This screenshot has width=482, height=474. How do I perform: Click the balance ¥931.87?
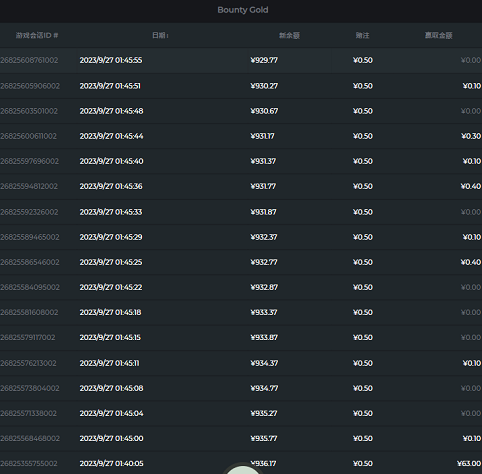(263, 212)
